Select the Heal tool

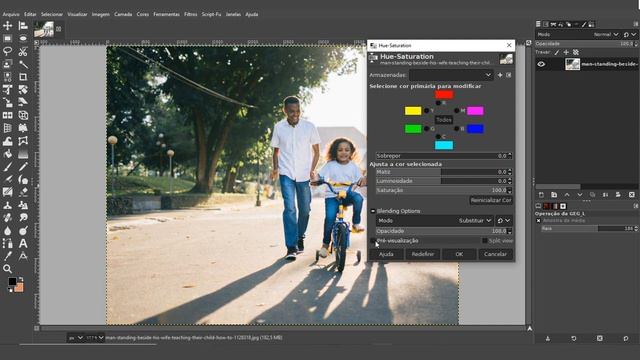pos(7,218)
